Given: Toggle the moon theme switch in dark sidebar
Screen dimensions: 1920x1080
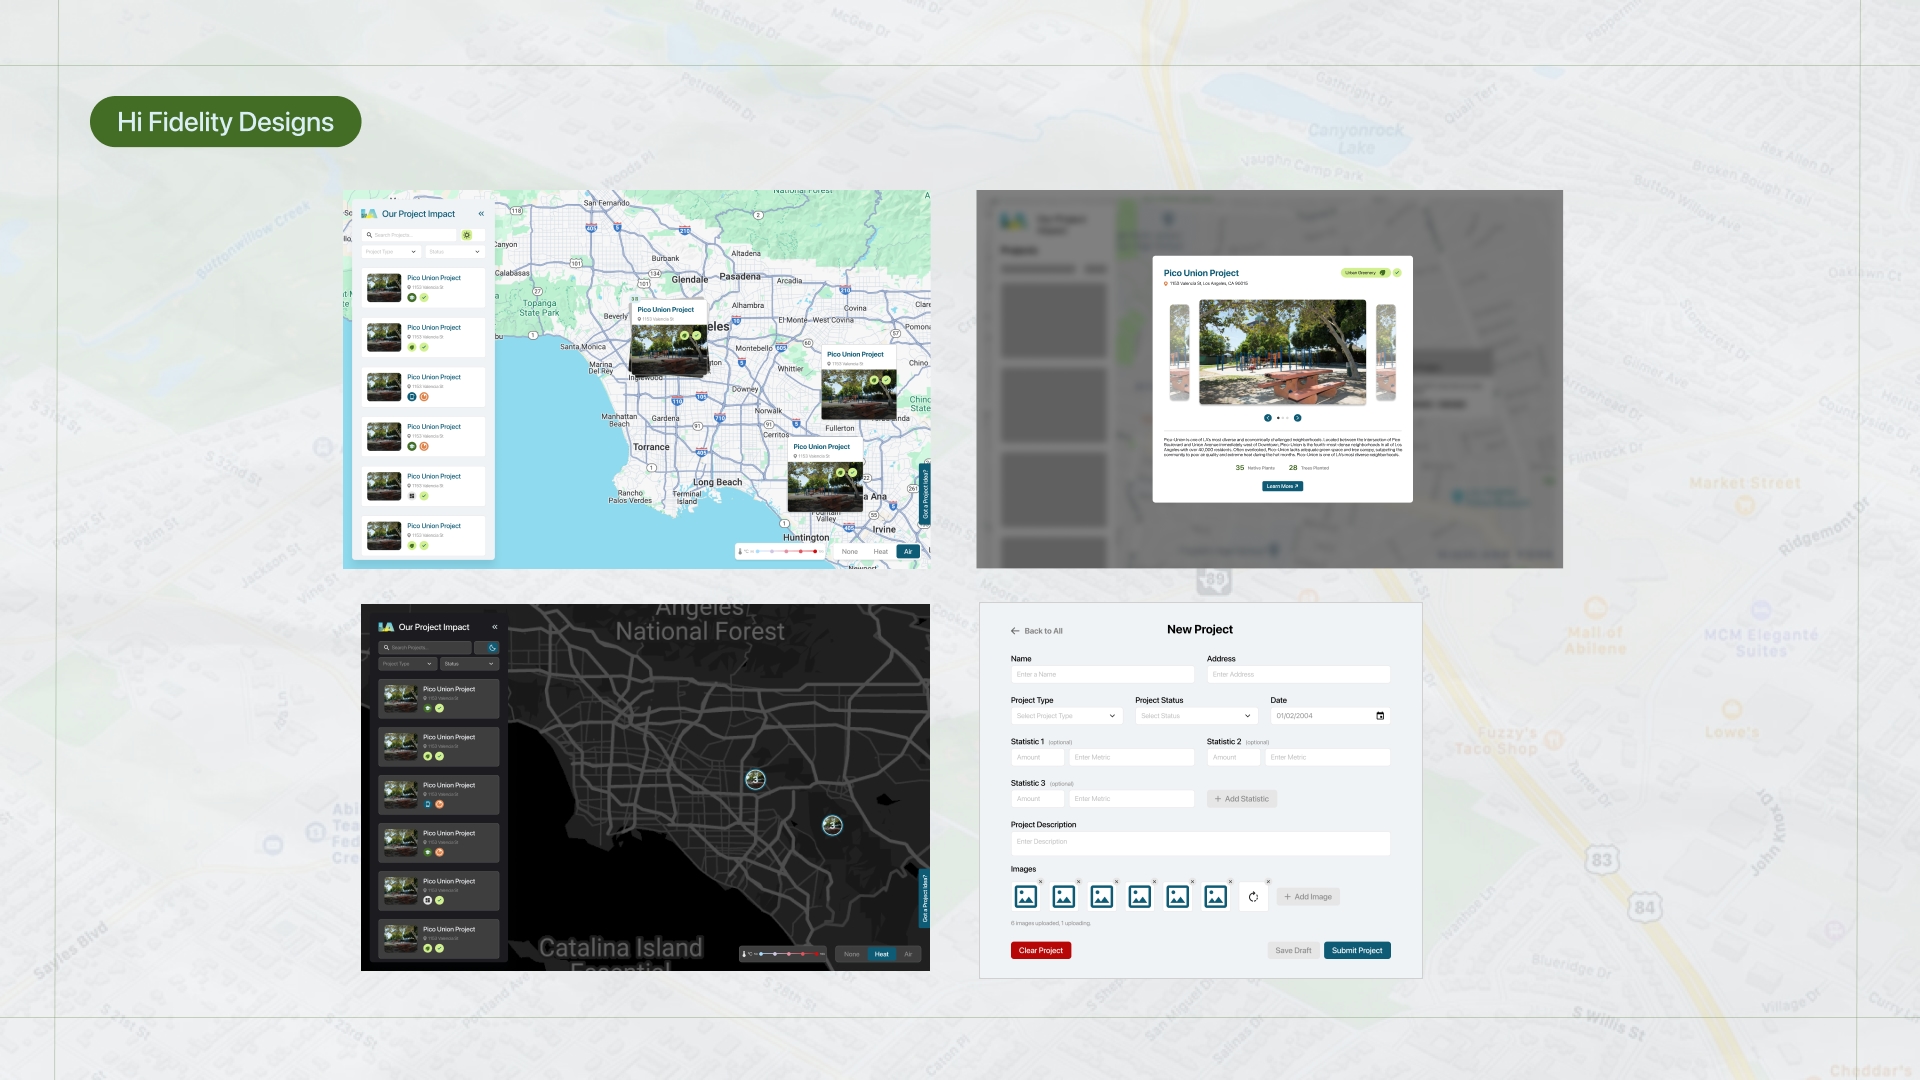Looking at the screenshot, I should [x=491, y=648].
